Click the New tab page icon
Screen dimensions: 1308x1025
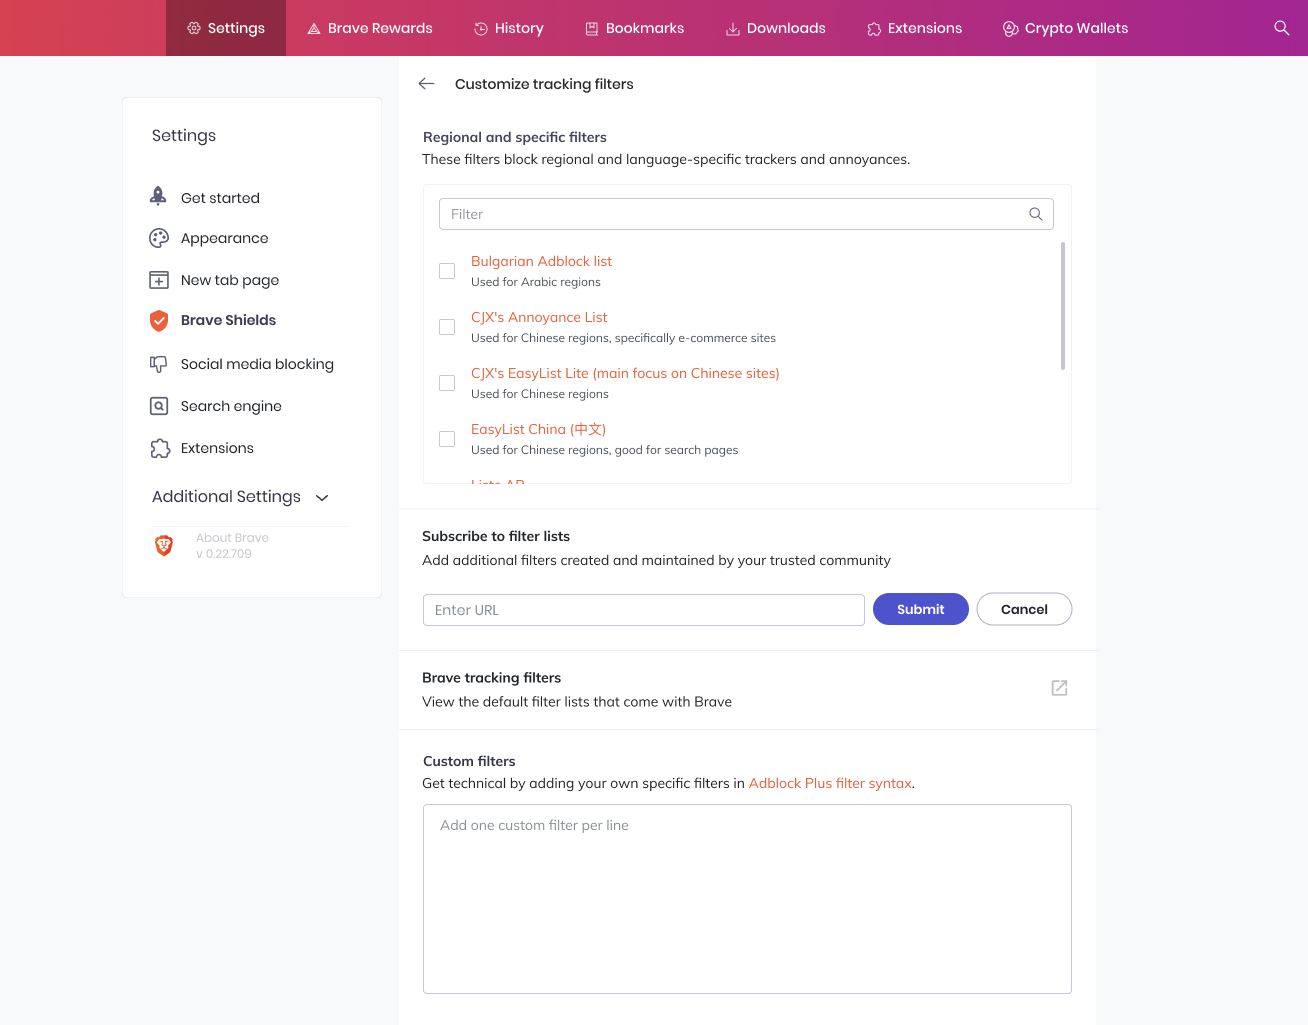159,280
